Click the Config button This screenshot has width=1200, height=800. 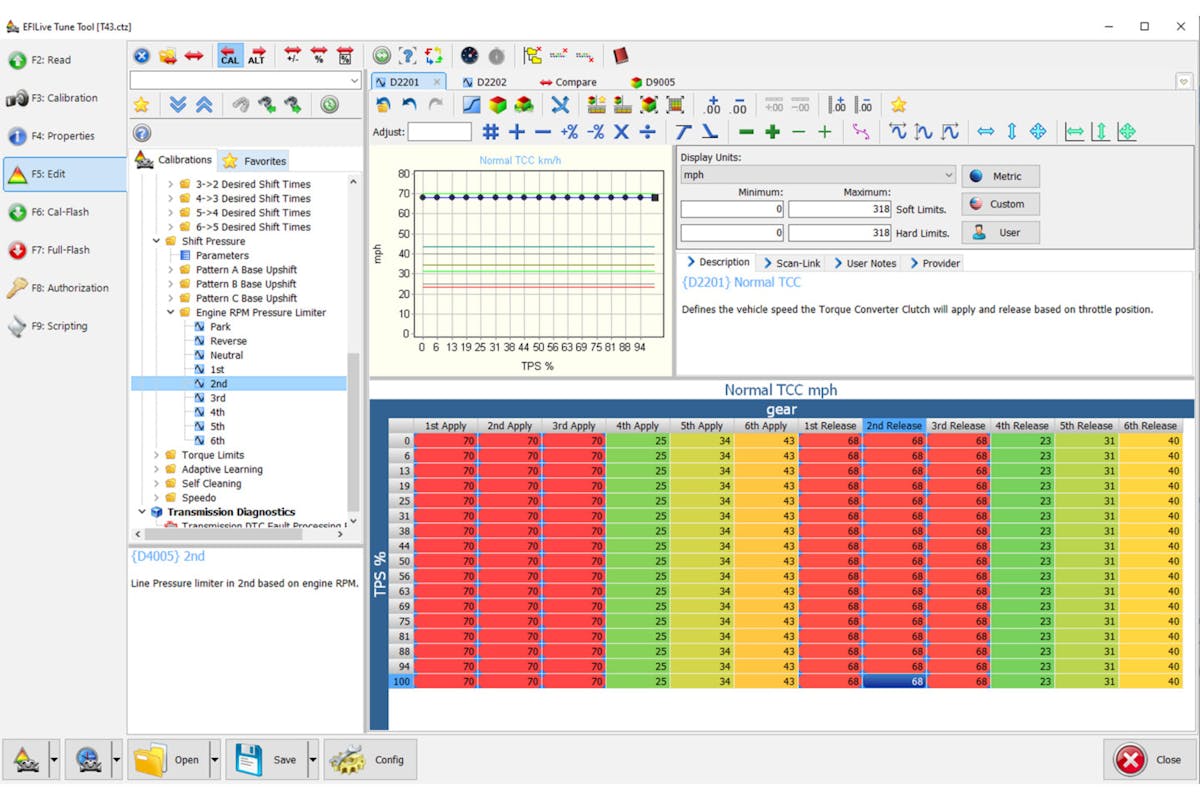370,760
